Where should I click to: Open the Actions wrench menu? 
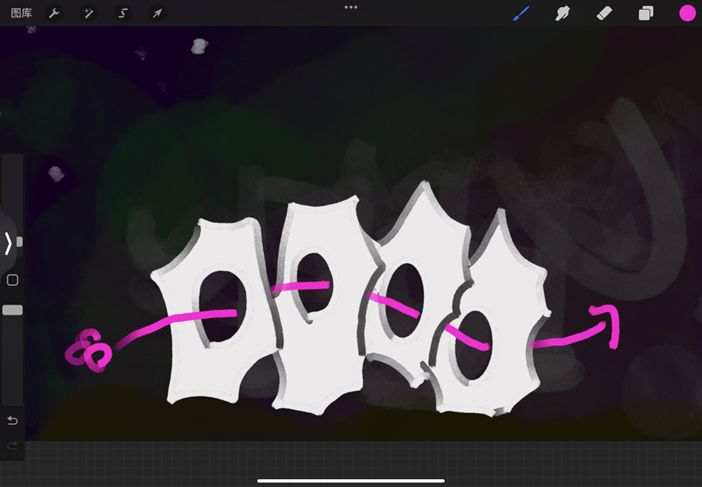(x=54, y=13)
